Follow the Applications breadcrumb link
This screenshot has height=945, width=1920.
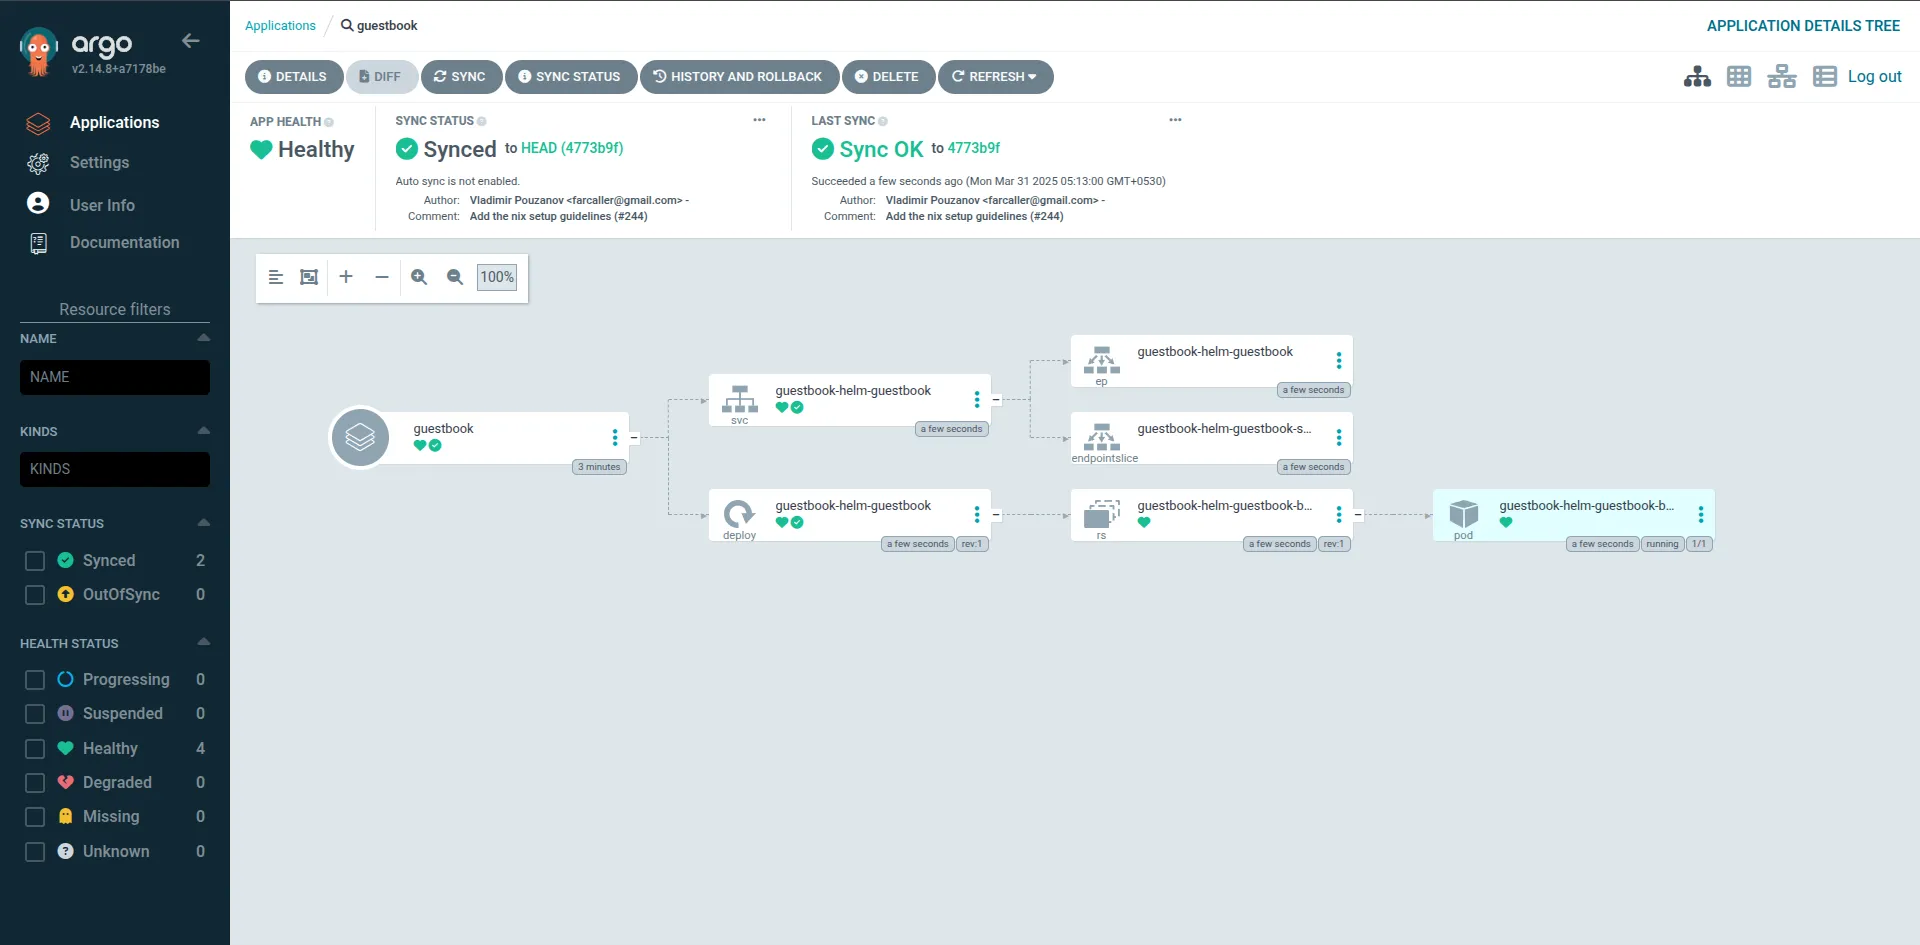280,25
